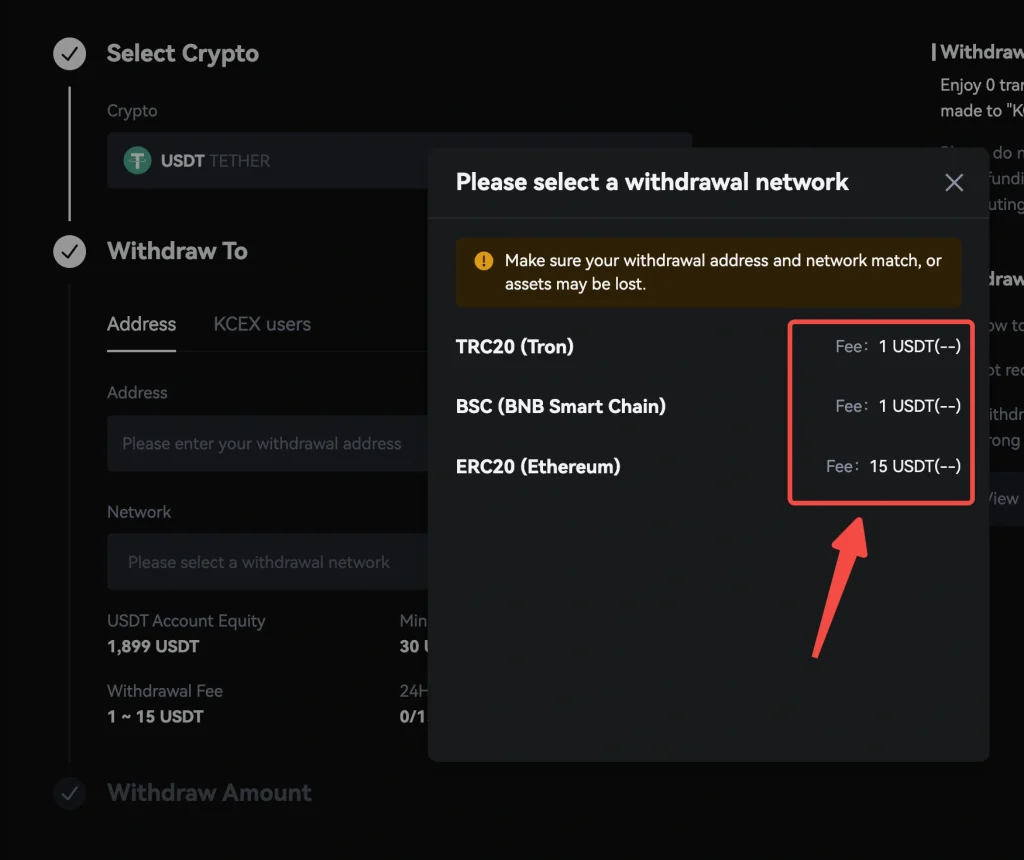Select TRC20 (Tron) network option
This screenshot has width=1024, height=860.
tap(515, 347)
